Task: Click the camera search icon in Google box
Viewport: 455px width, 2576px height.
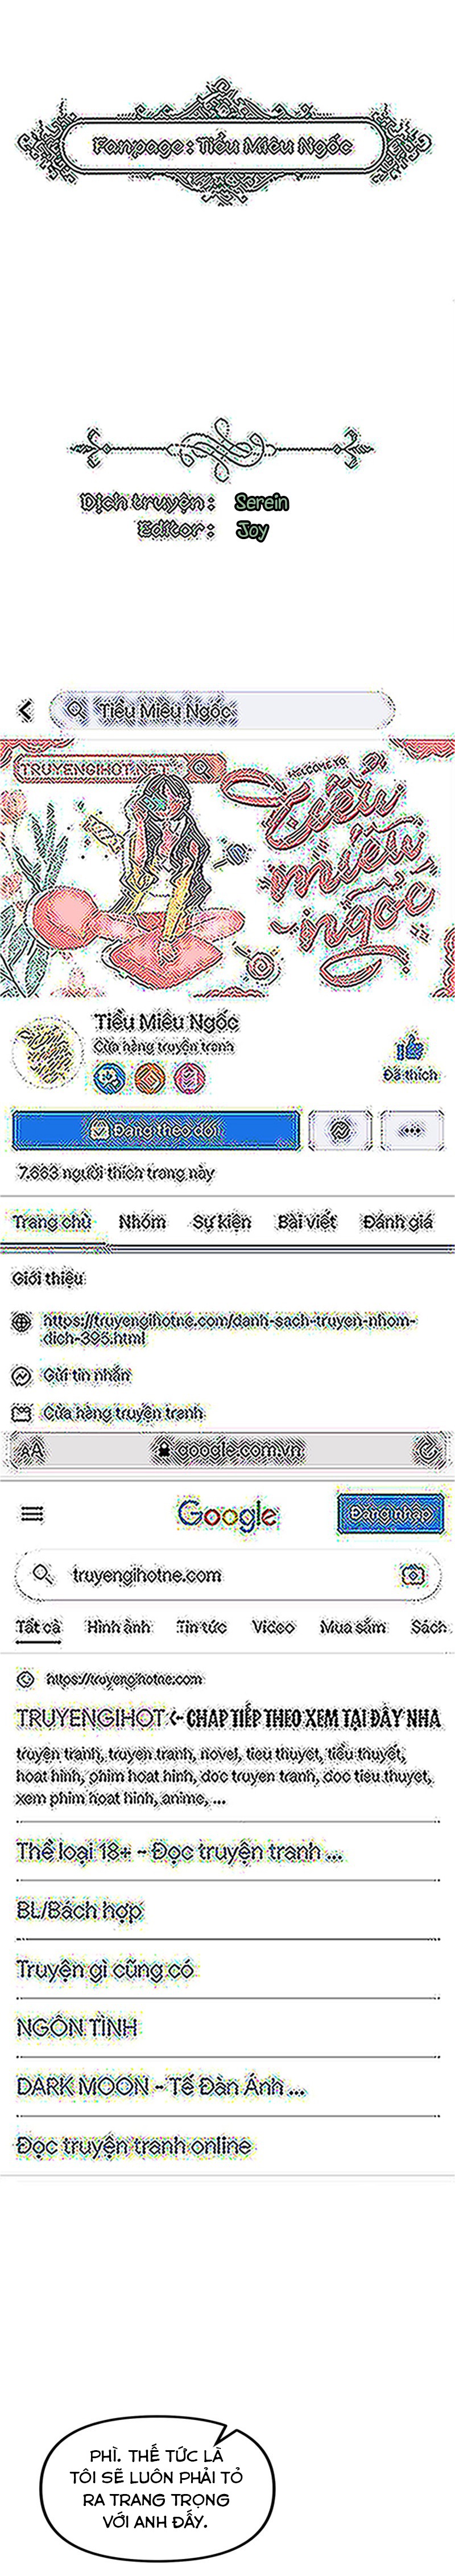Action: tap(412, 1575)
